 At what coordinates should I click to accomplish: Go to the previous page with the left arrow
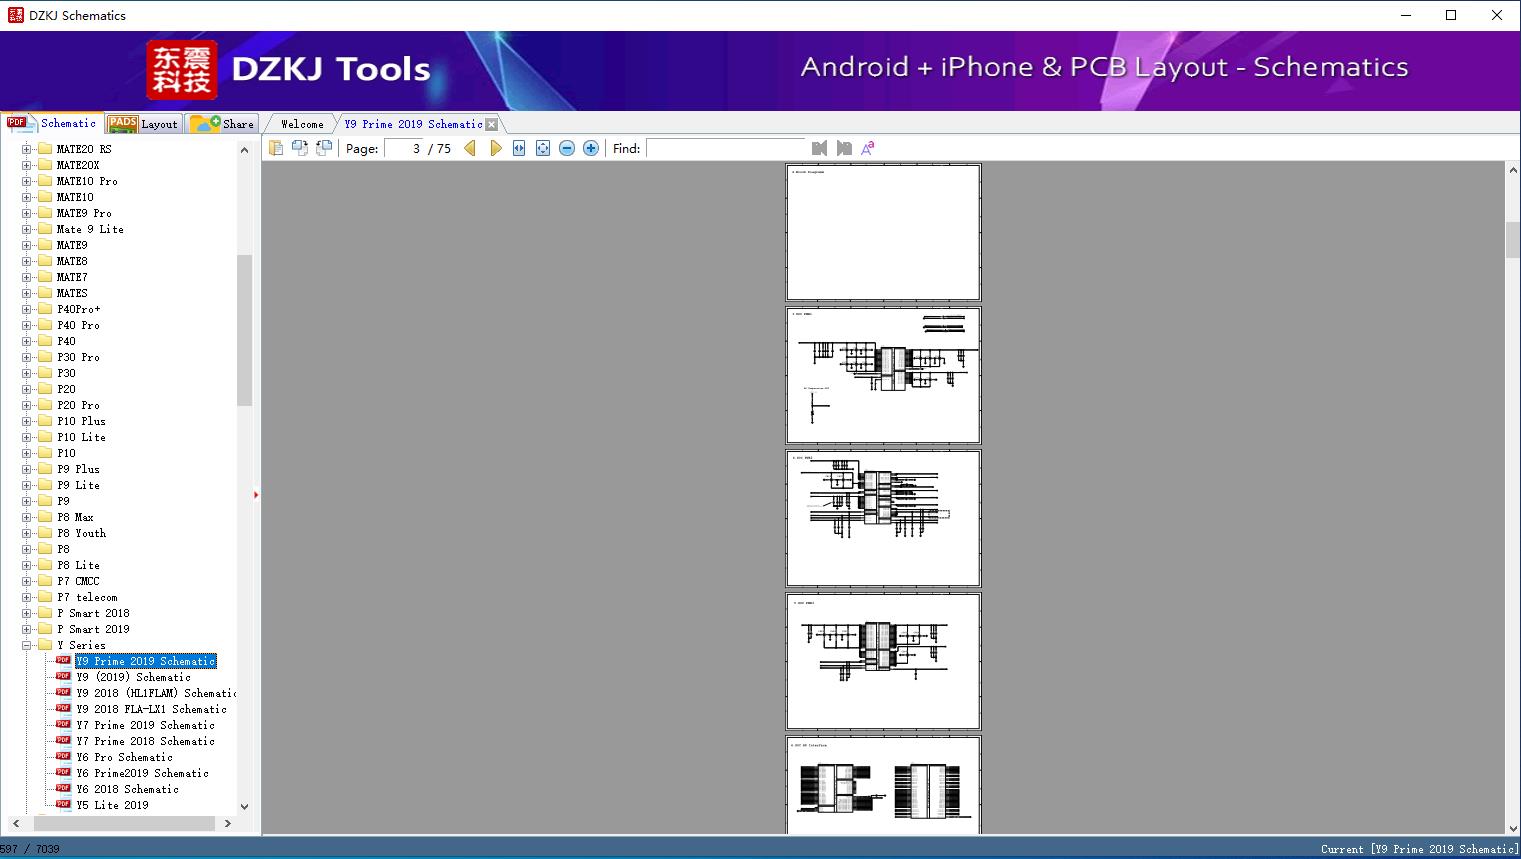click(x=470, y=148)
